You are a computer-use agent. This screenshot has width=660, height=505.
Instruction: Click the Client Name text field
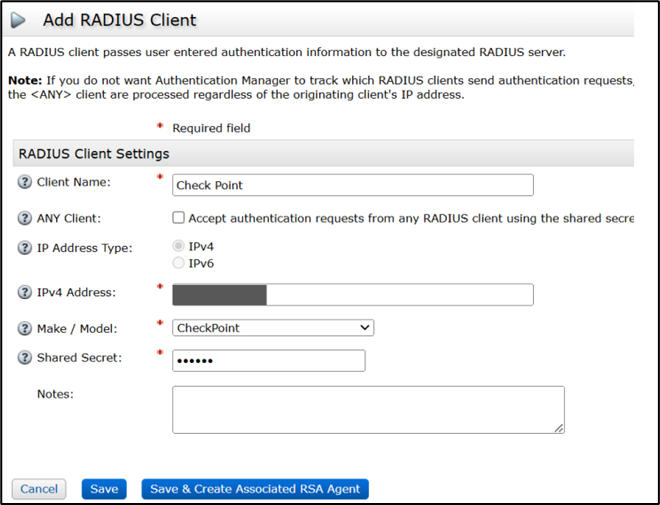coord(352,185)
